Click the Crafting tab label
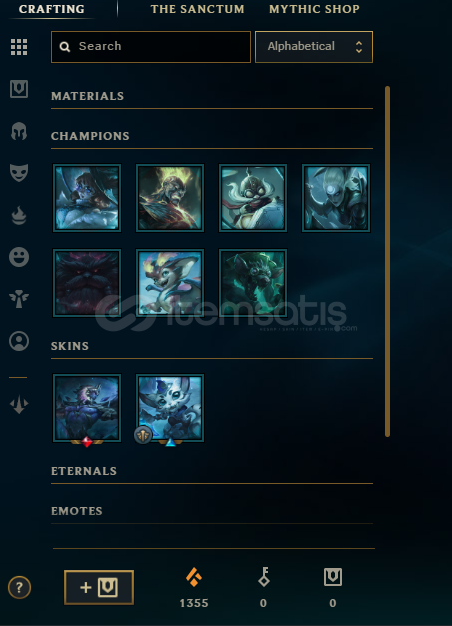This screenshot has height=626, width=452. click(x=52, y=9)
